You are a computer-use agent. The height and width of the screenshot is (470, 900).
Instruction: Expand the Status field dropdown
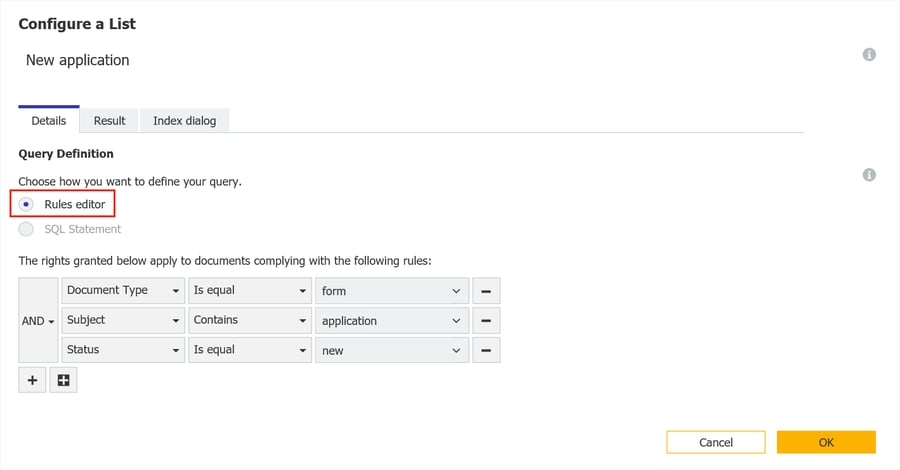[122, 351]
